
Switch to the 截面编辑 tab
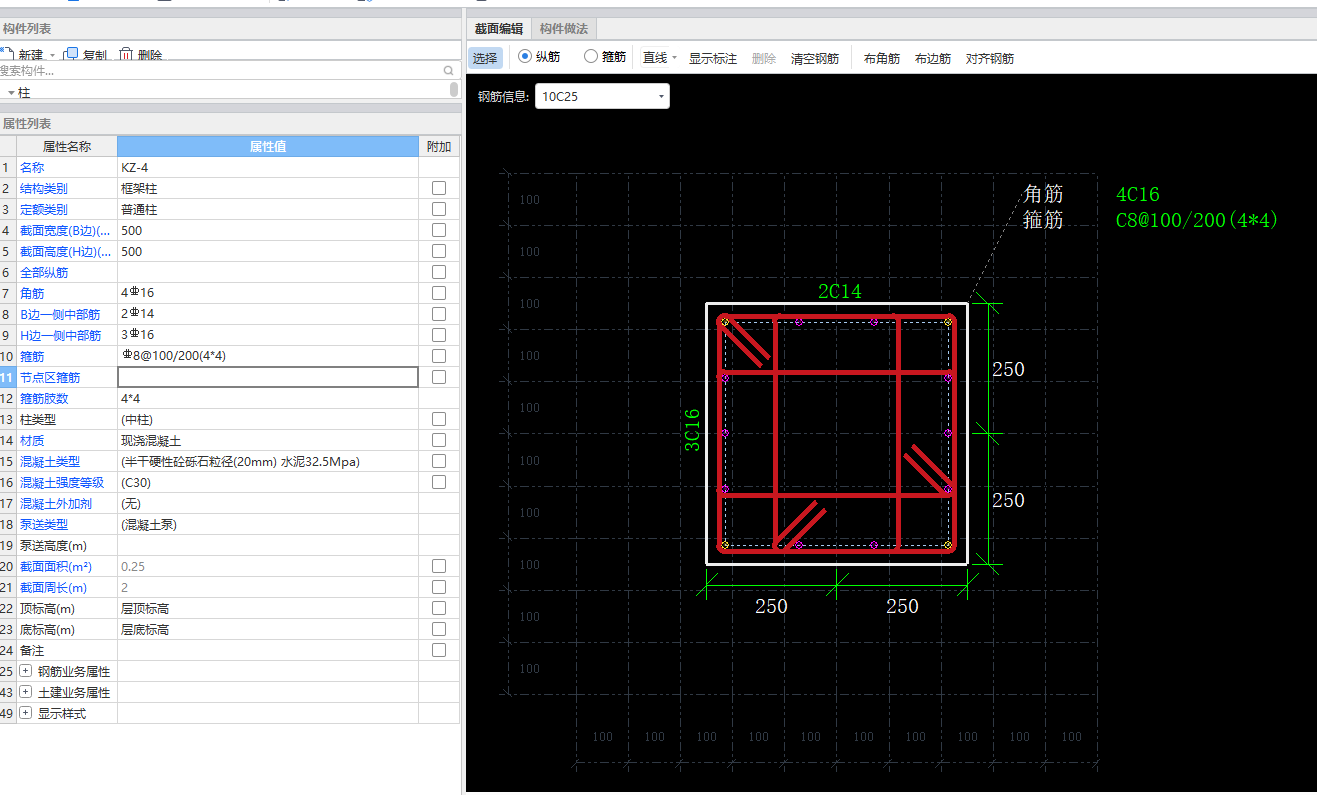[x=498, y=28]
